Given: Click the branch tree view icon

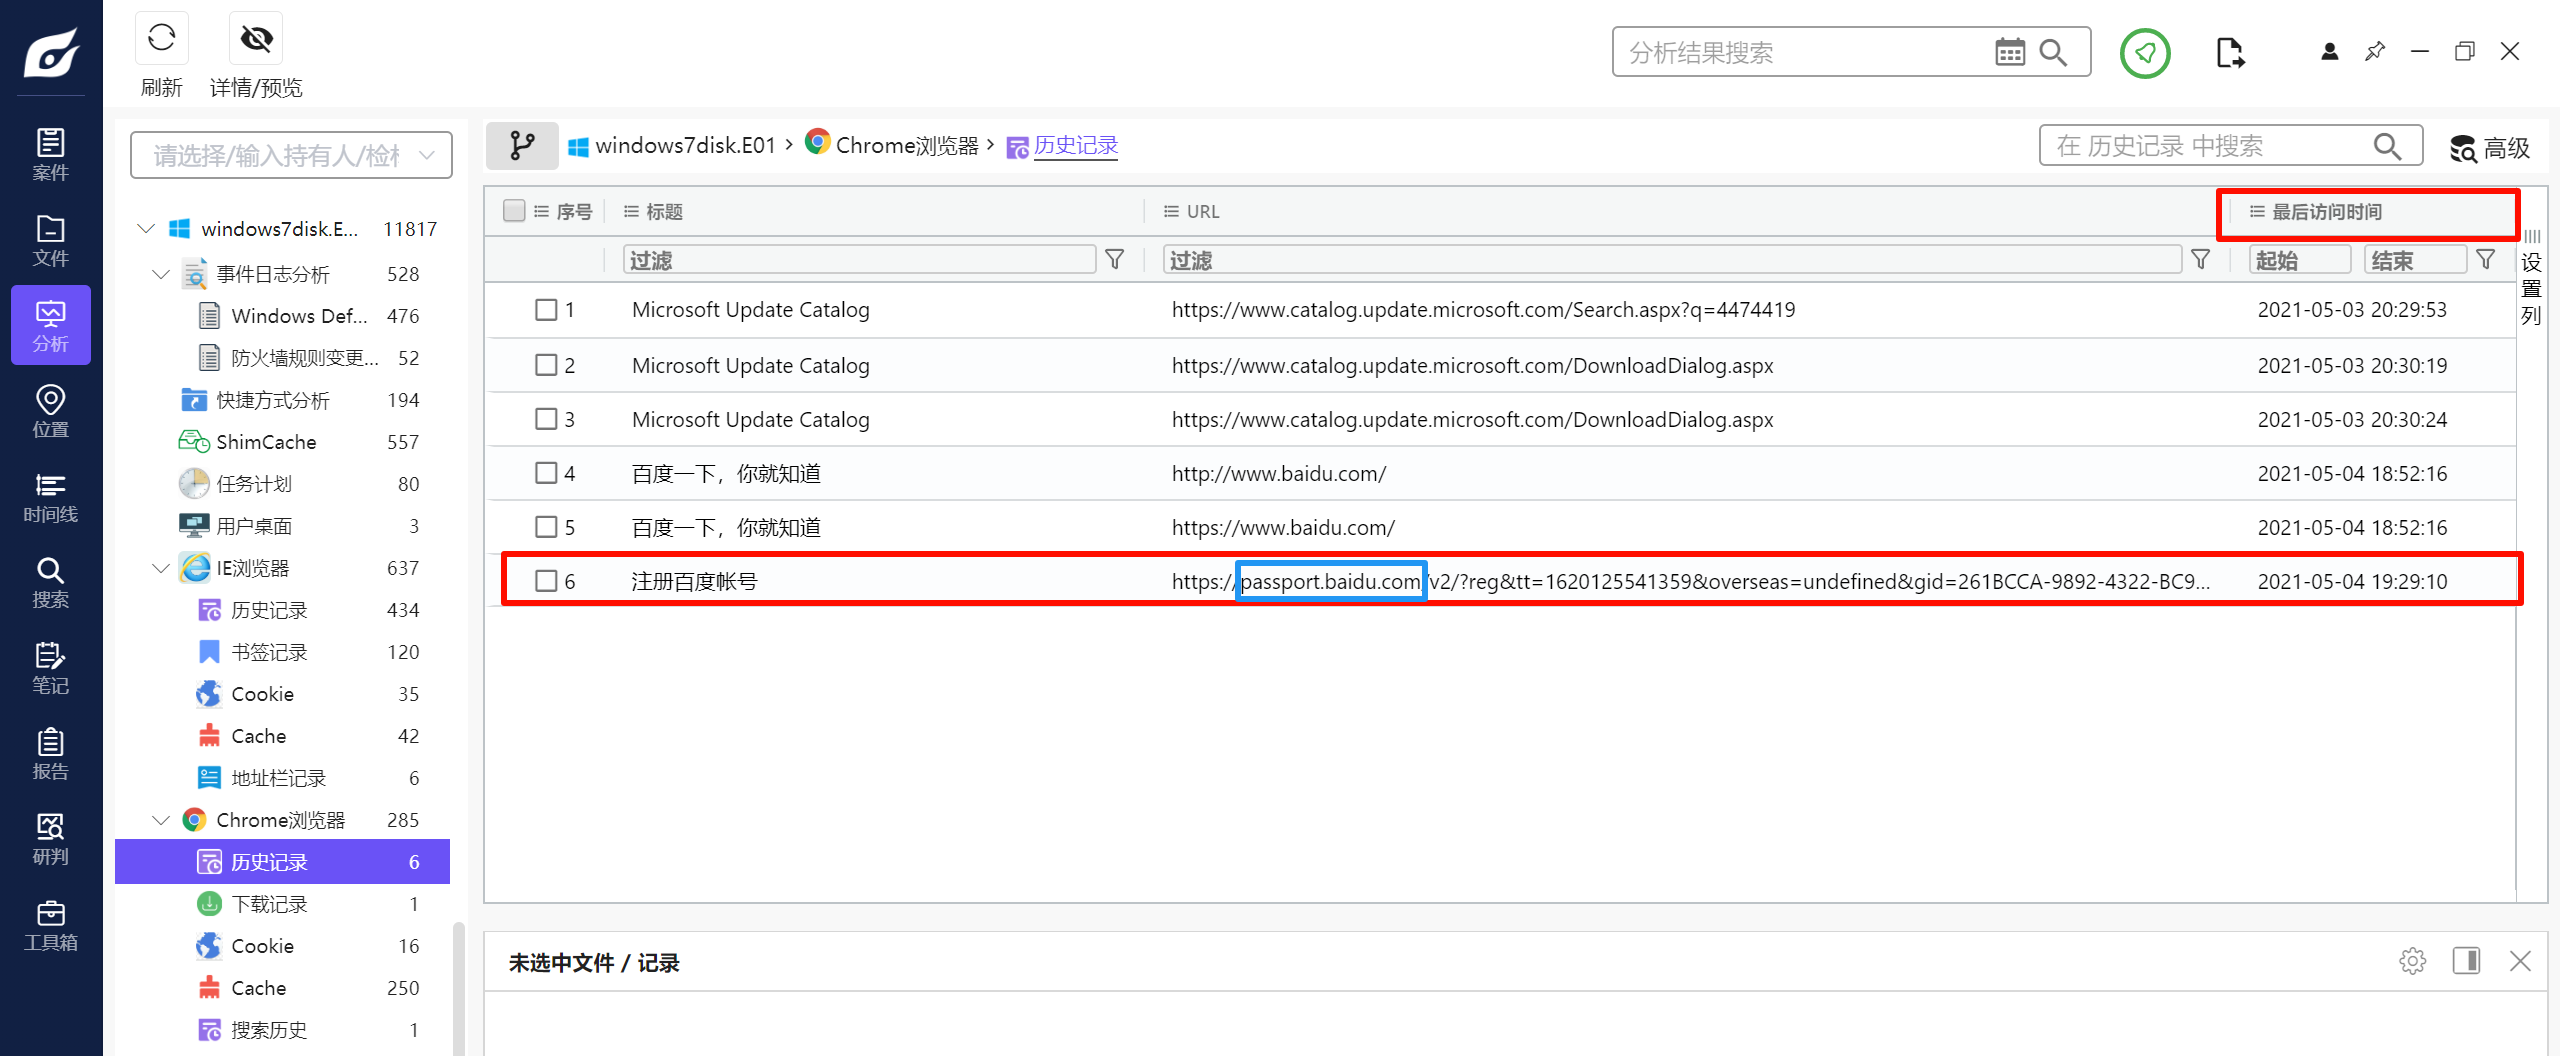Looking at the screenshot, I should tap(522, 146).
